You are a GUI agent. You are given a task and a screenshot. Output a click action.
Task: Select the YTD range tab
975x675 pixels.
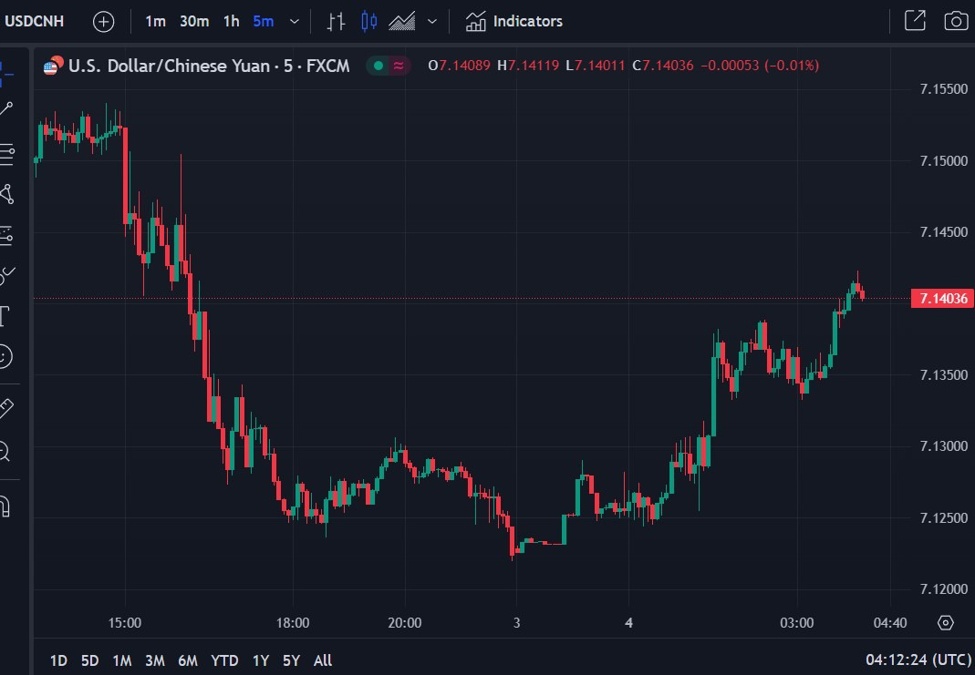224,660
